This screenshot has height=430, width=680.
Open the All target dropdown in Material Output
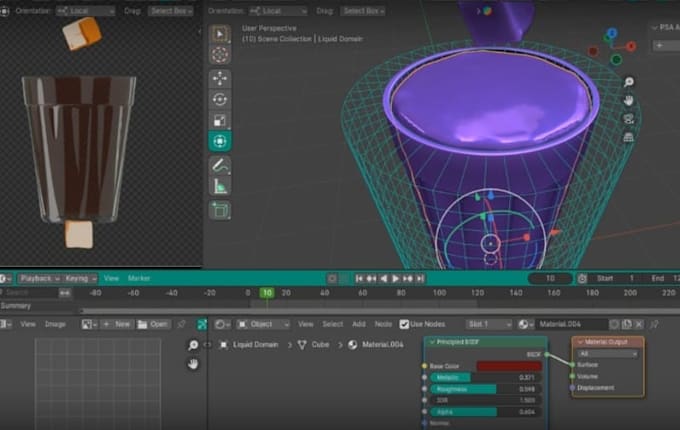[x=607, y=354]
